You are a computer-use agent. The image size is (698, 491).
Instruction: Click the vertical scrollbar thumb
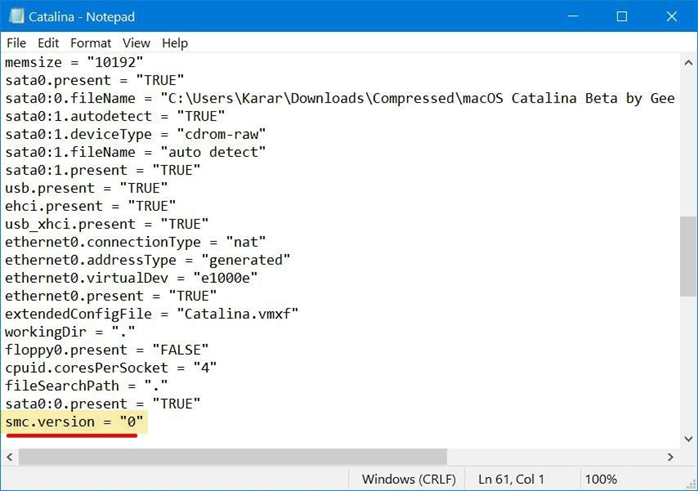coord(688,256)
